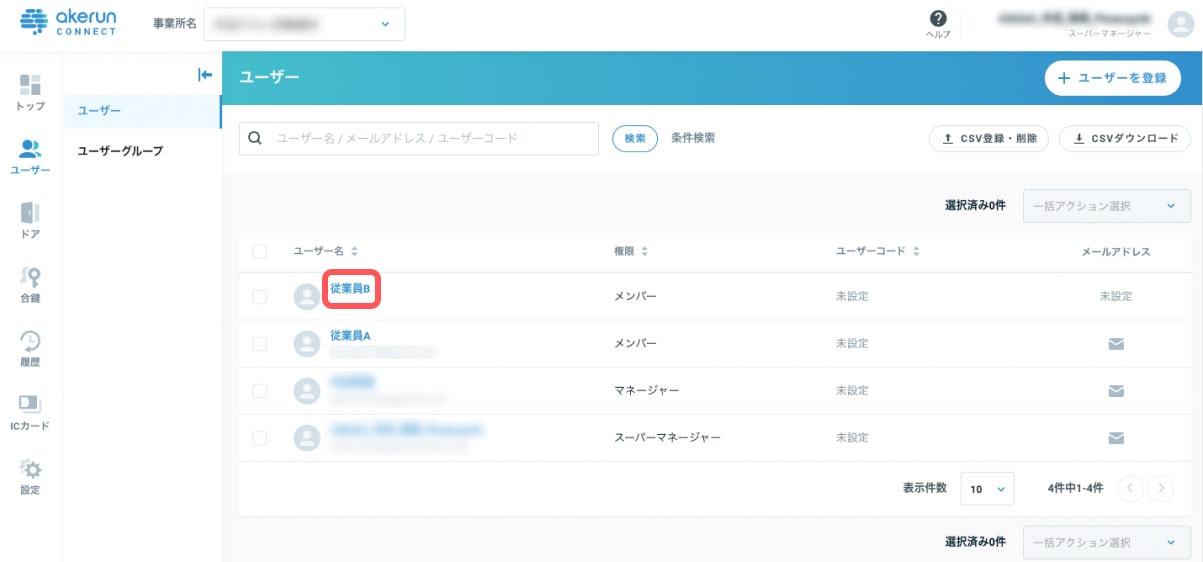Tick the checkbox for 従業員A row
Screen dimensions: 1203x562
(x=260, y=344)
